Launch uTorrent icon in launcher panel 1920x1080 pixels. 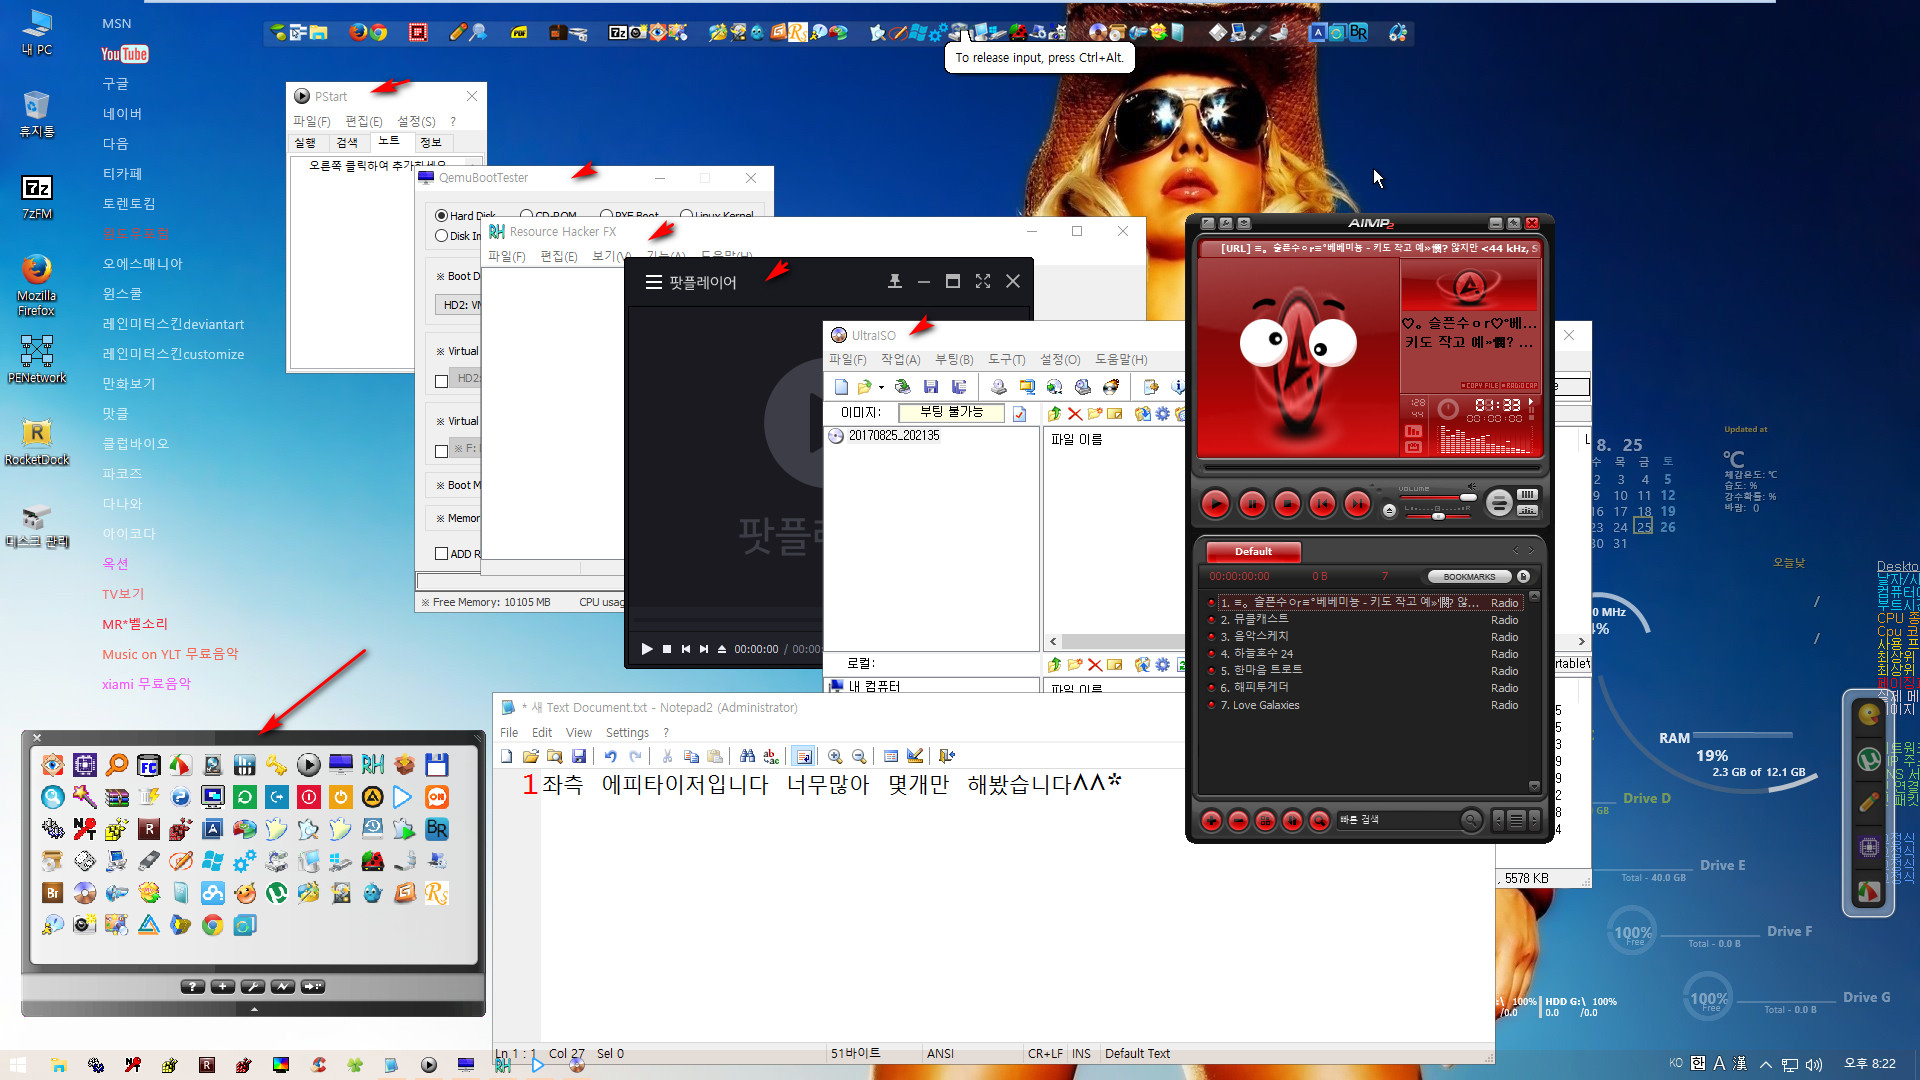pos(276,893)
